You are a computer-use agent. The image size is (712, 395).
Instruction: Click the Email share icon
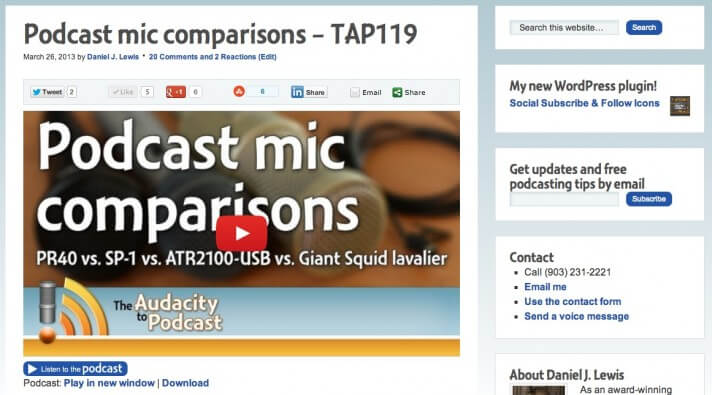pyautogui.click(x=355, y=93)
